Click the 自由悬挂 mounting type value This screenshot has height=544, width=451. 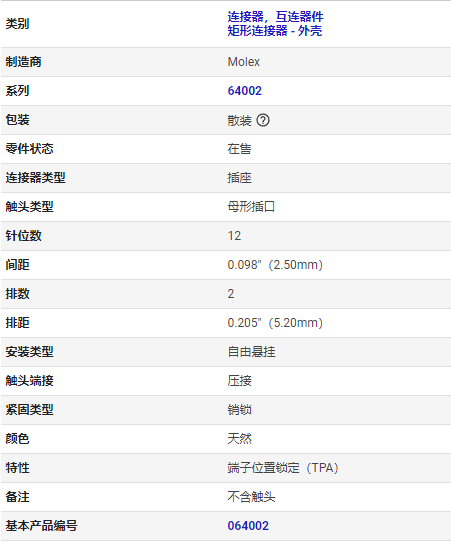point(252,352)
